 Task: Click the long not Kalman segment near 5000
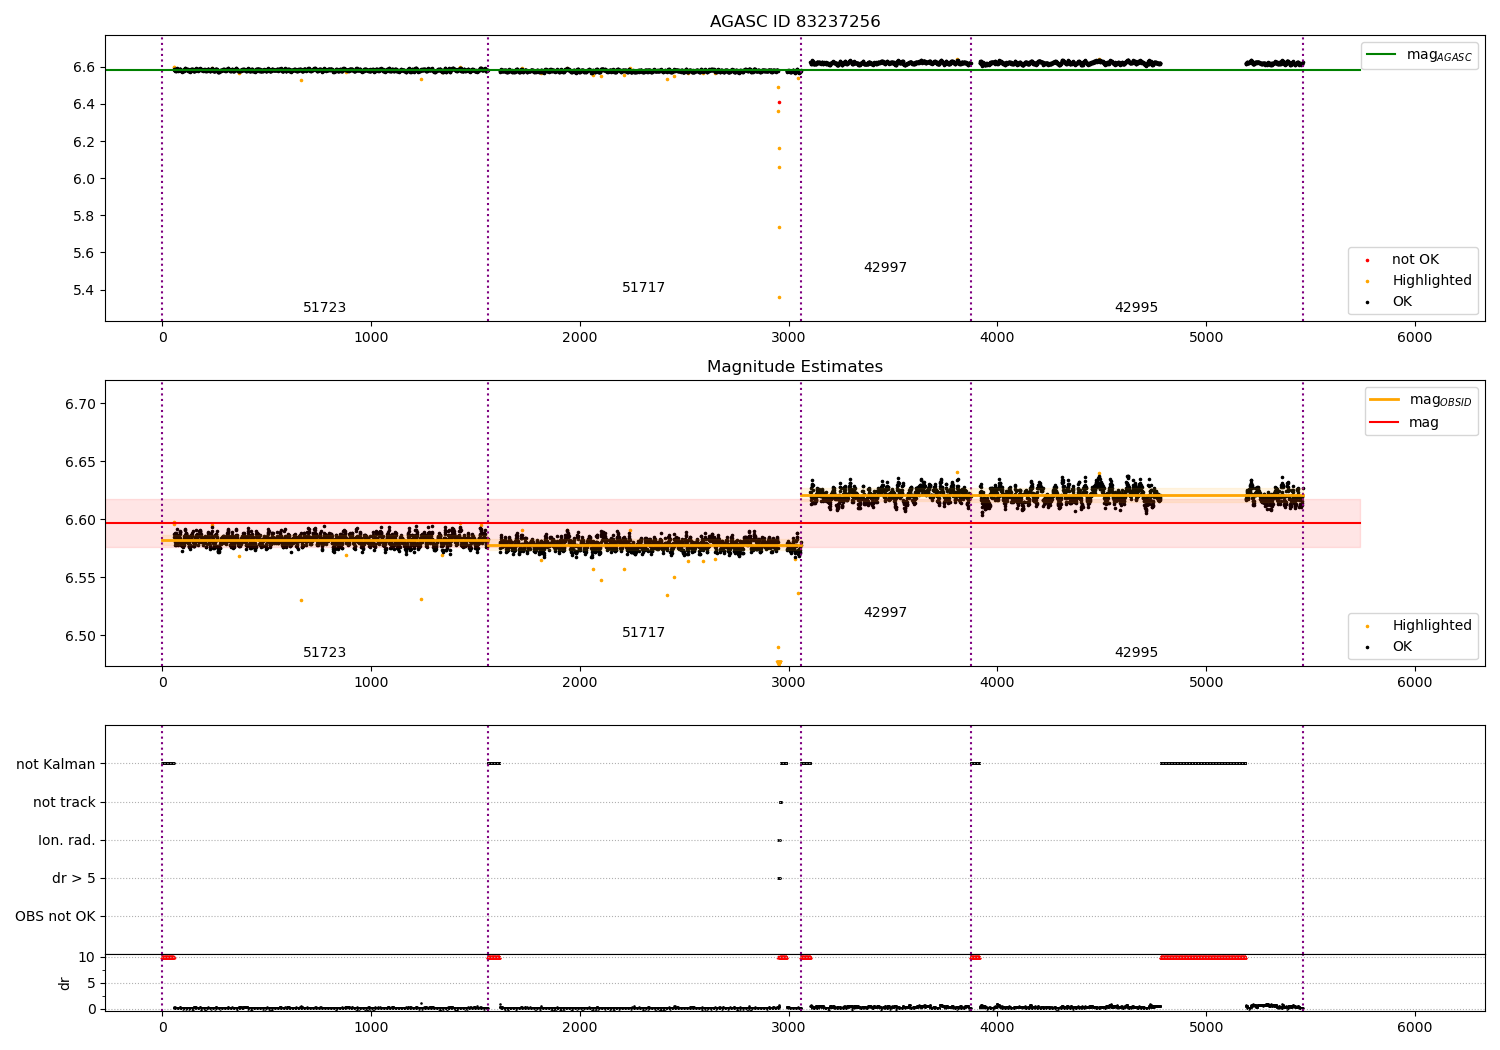point(1203,764)
